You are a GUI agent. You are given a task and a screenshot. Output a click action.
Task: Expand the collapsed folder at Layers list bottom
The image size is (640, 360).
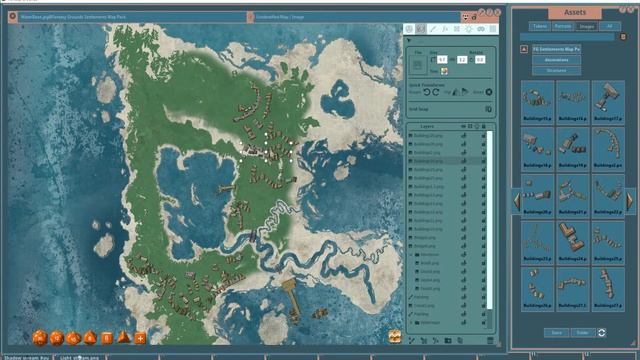click(x=411, y=322)
